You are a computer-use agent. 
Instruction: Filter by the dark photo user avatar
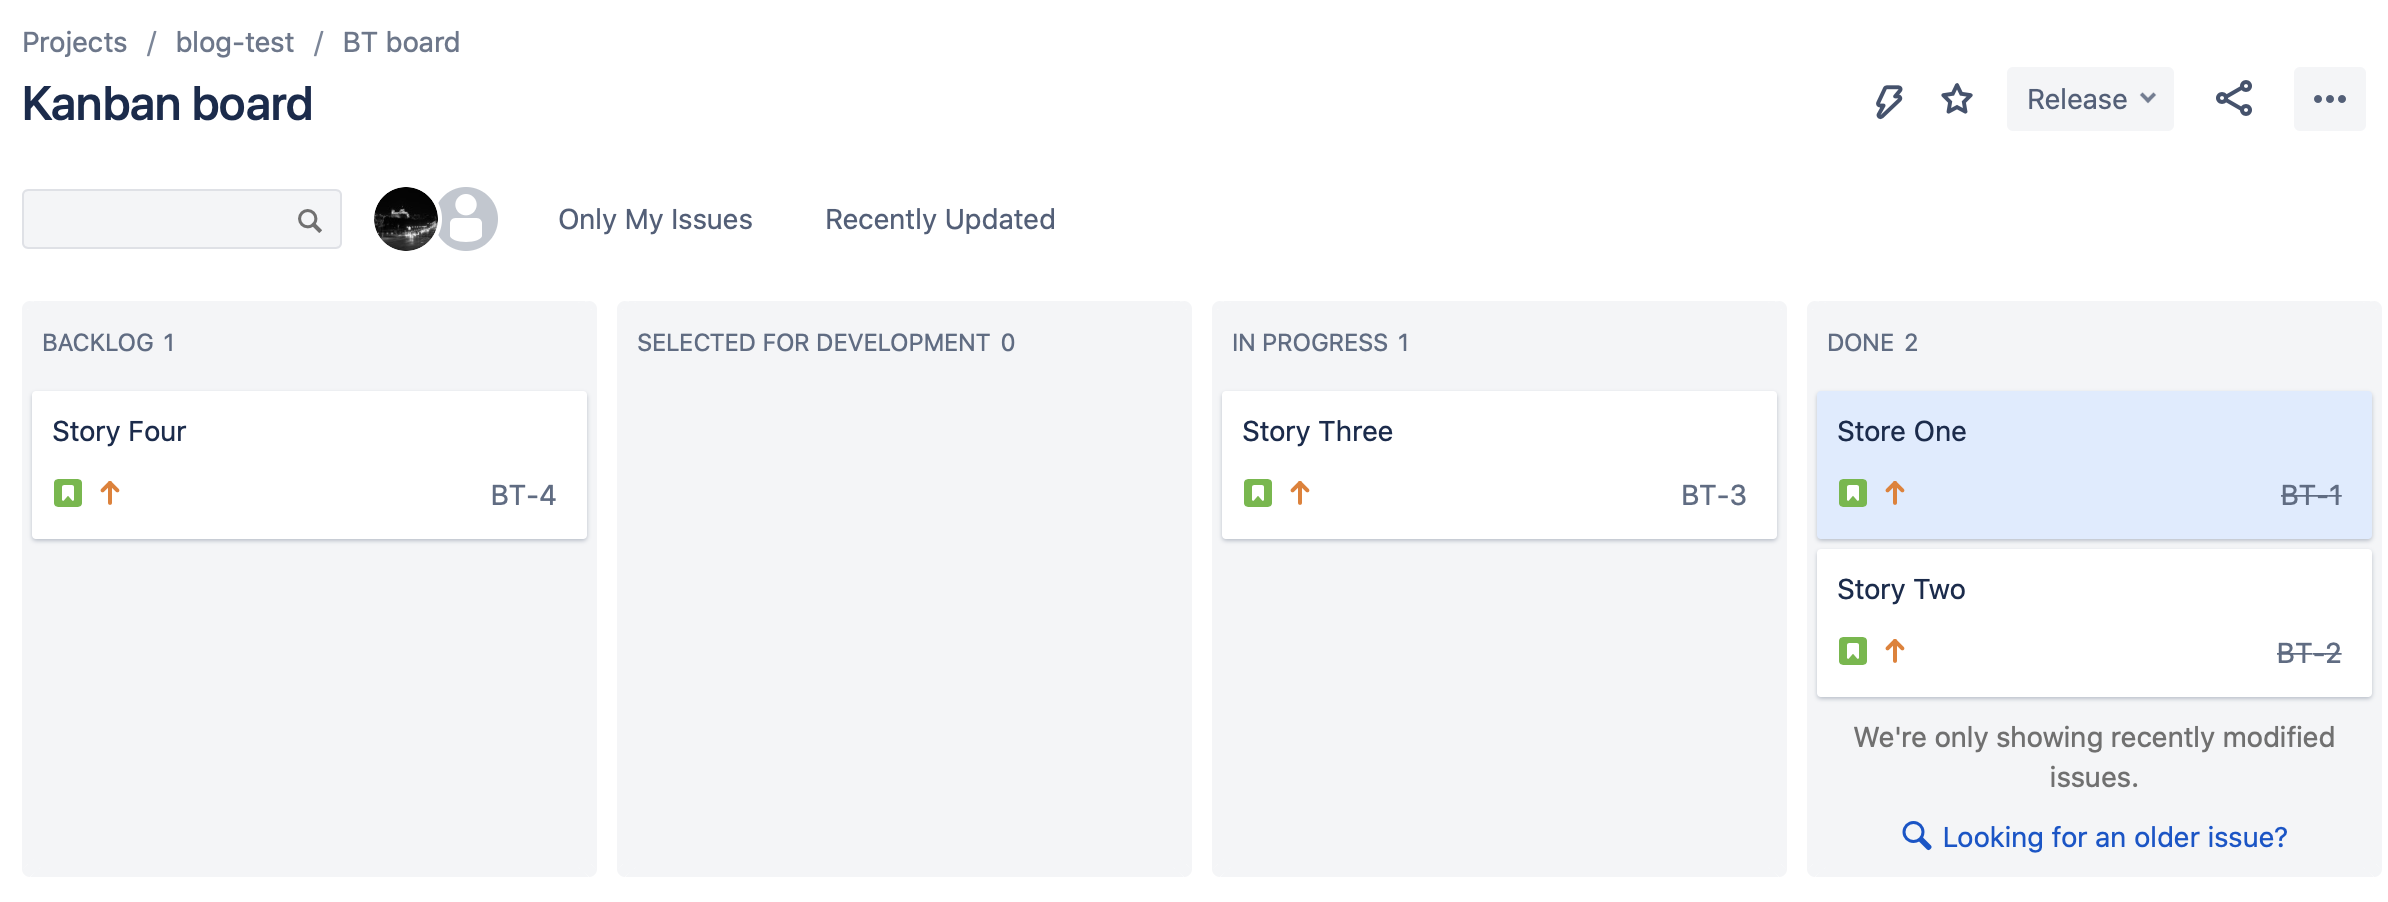(404, 219)
